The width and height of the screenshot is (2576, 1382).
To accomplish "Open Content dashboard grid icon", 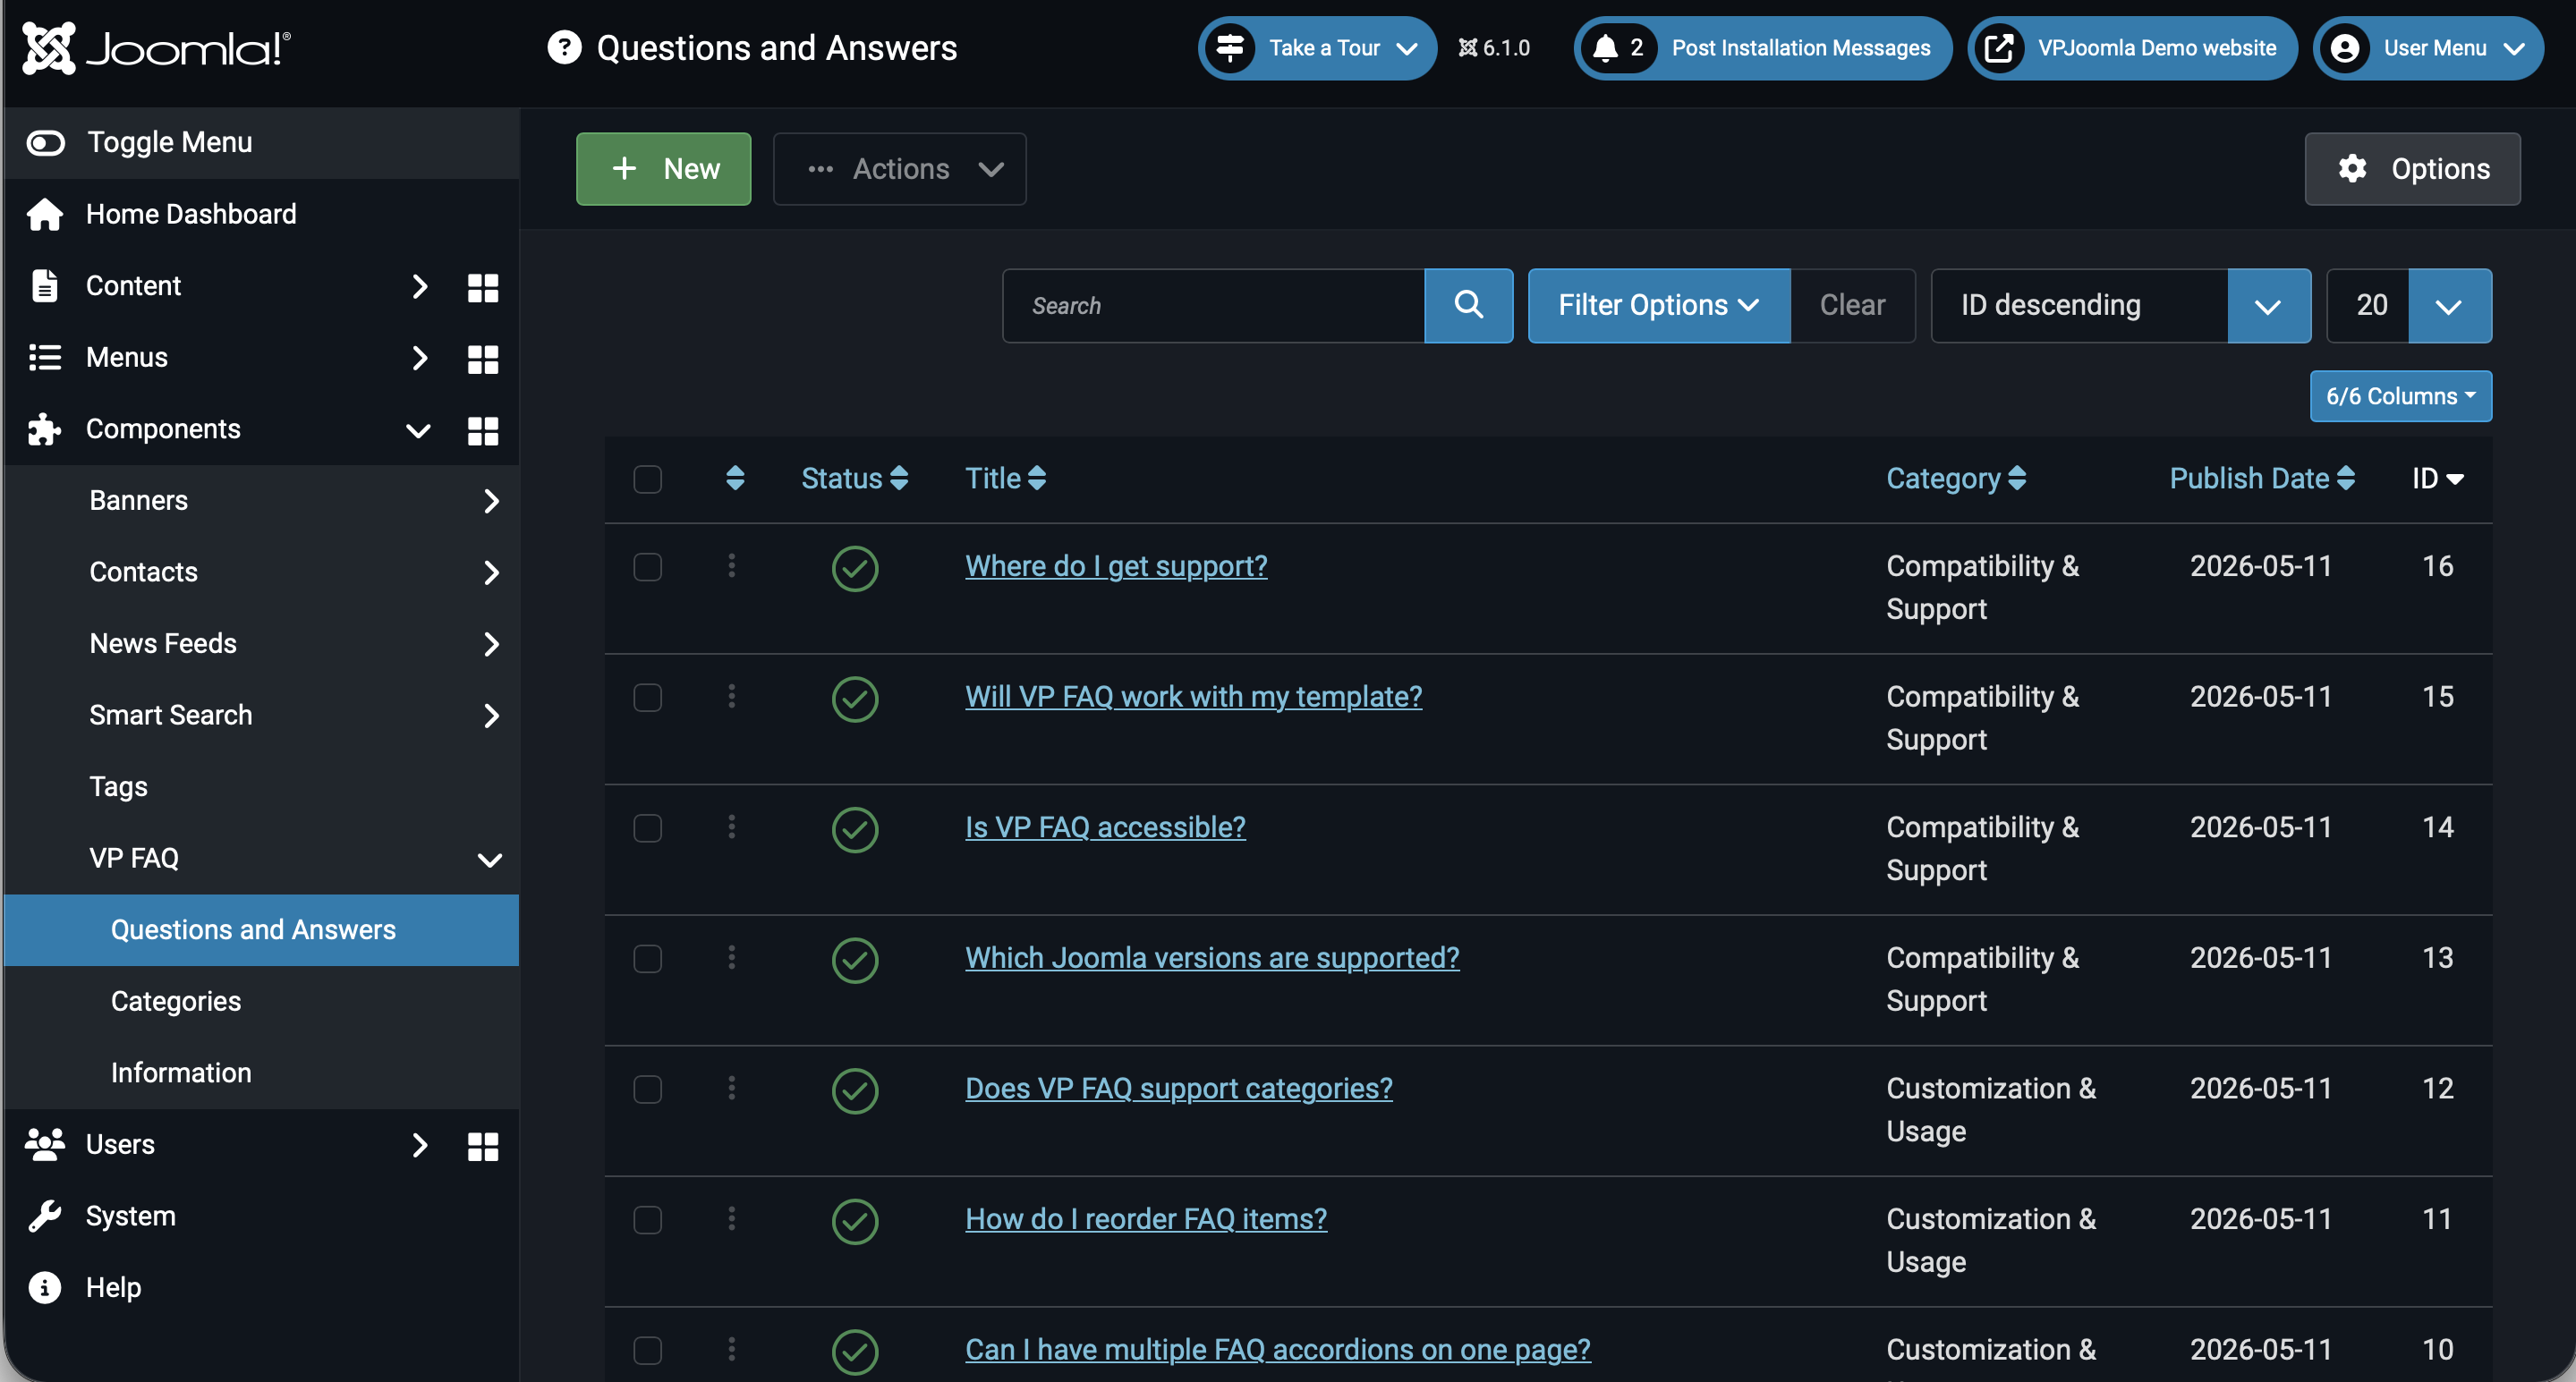I will pyautogui.click(x=483, y=287).
